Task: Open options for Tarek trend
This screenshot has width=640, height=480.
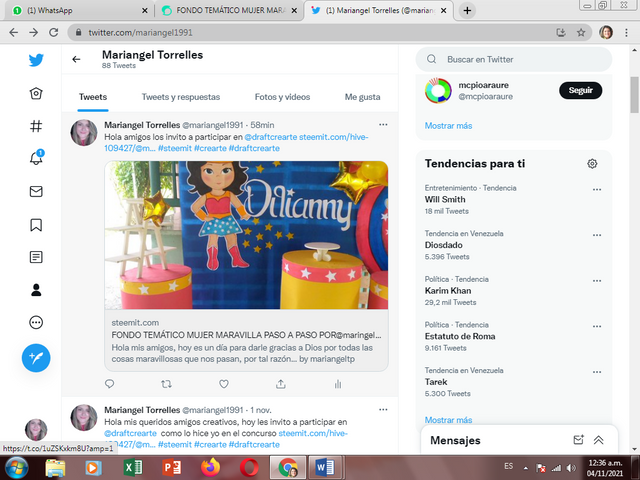Action: click(597, 372)
